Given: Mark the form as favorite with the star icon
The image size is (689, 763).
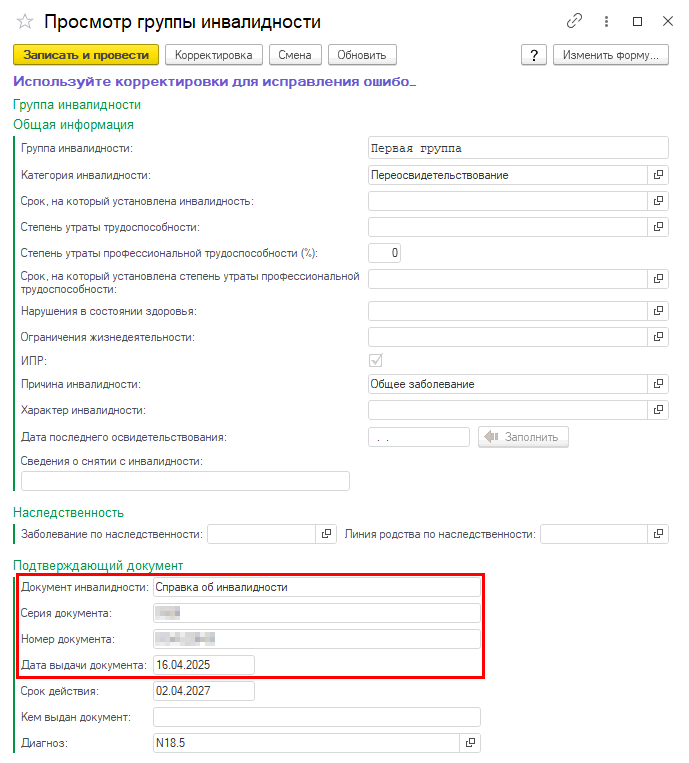Looking at the screenshot, I should 25,22.
